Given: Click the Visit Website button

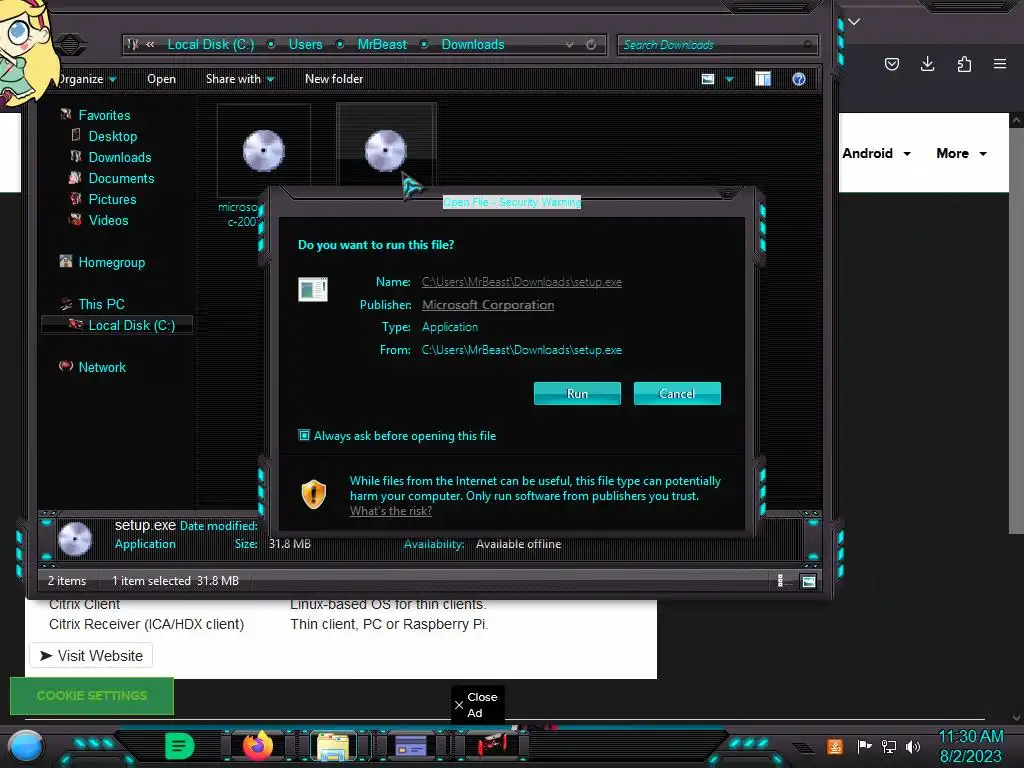Looking at the screenshot, I should pyautogui.click(x=91, y=656).
